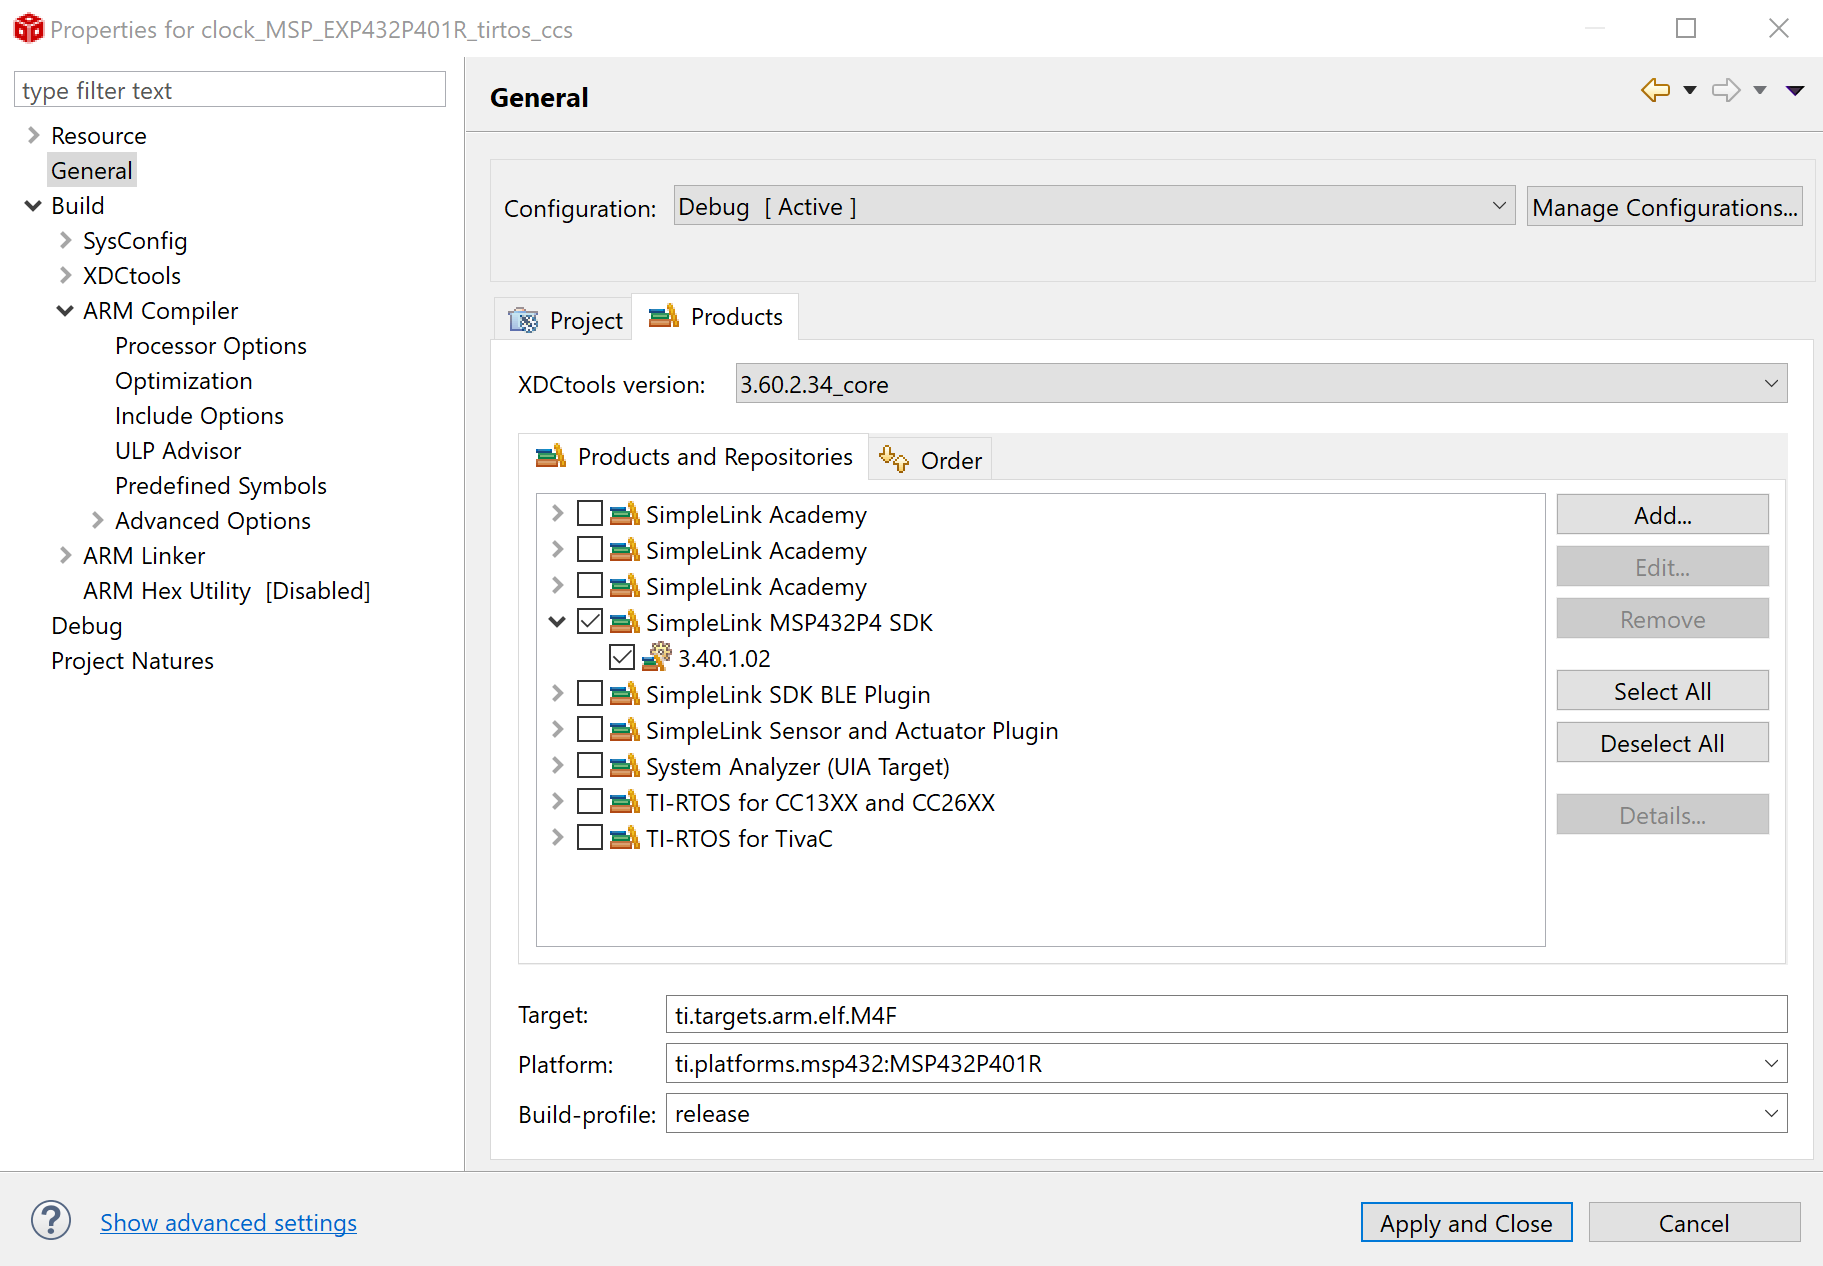This screenshot has width=1823, height=1266.
Task: Click the type filter text field
Action: pyautogui.click(x=228, y=89)
